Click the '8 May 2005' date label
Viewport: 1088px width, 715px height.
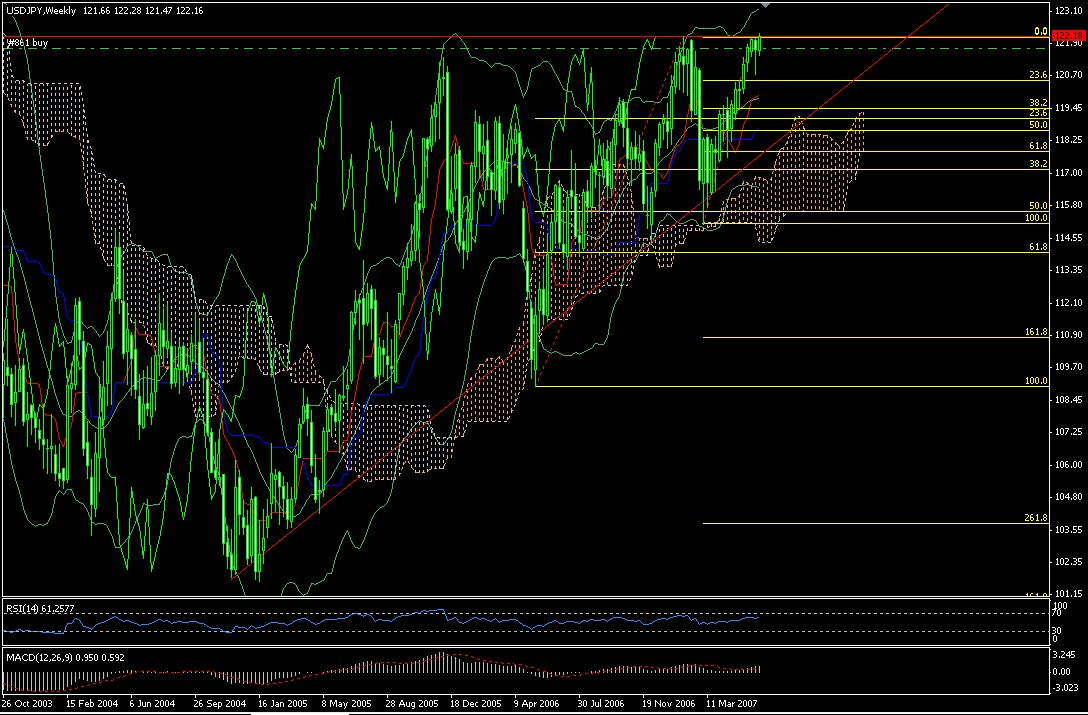click(345, 703)
